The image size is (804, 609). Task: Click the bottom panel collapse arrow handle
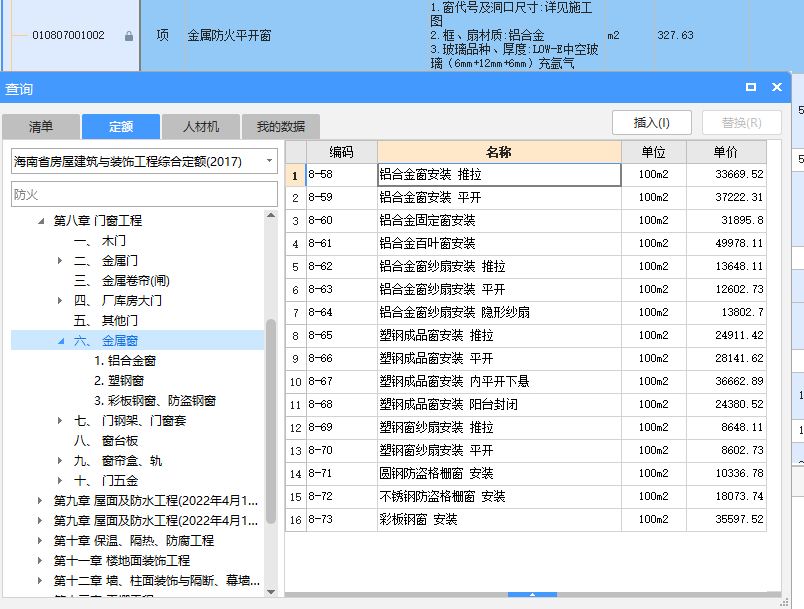pos(532,595)
